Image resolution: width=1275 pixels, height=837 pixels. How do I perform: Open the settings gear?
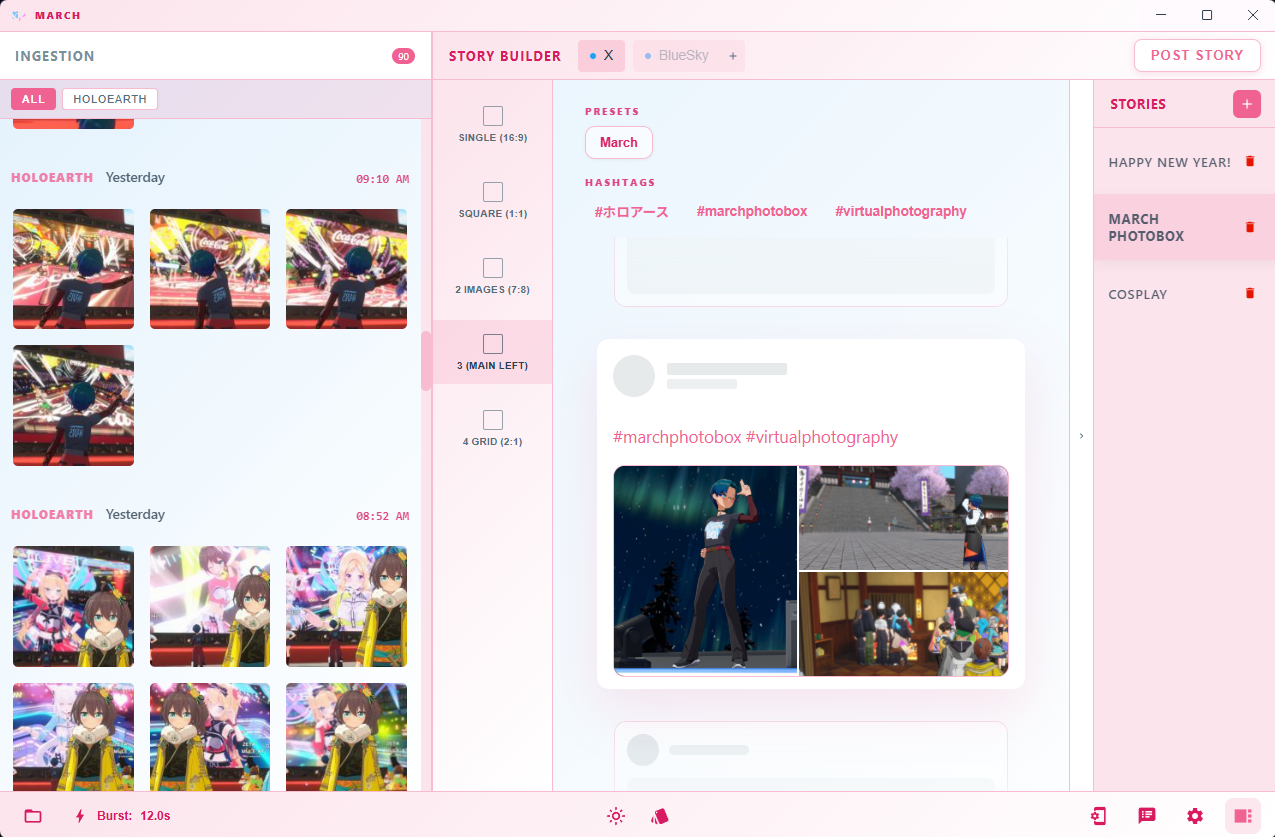point(1194,815)
